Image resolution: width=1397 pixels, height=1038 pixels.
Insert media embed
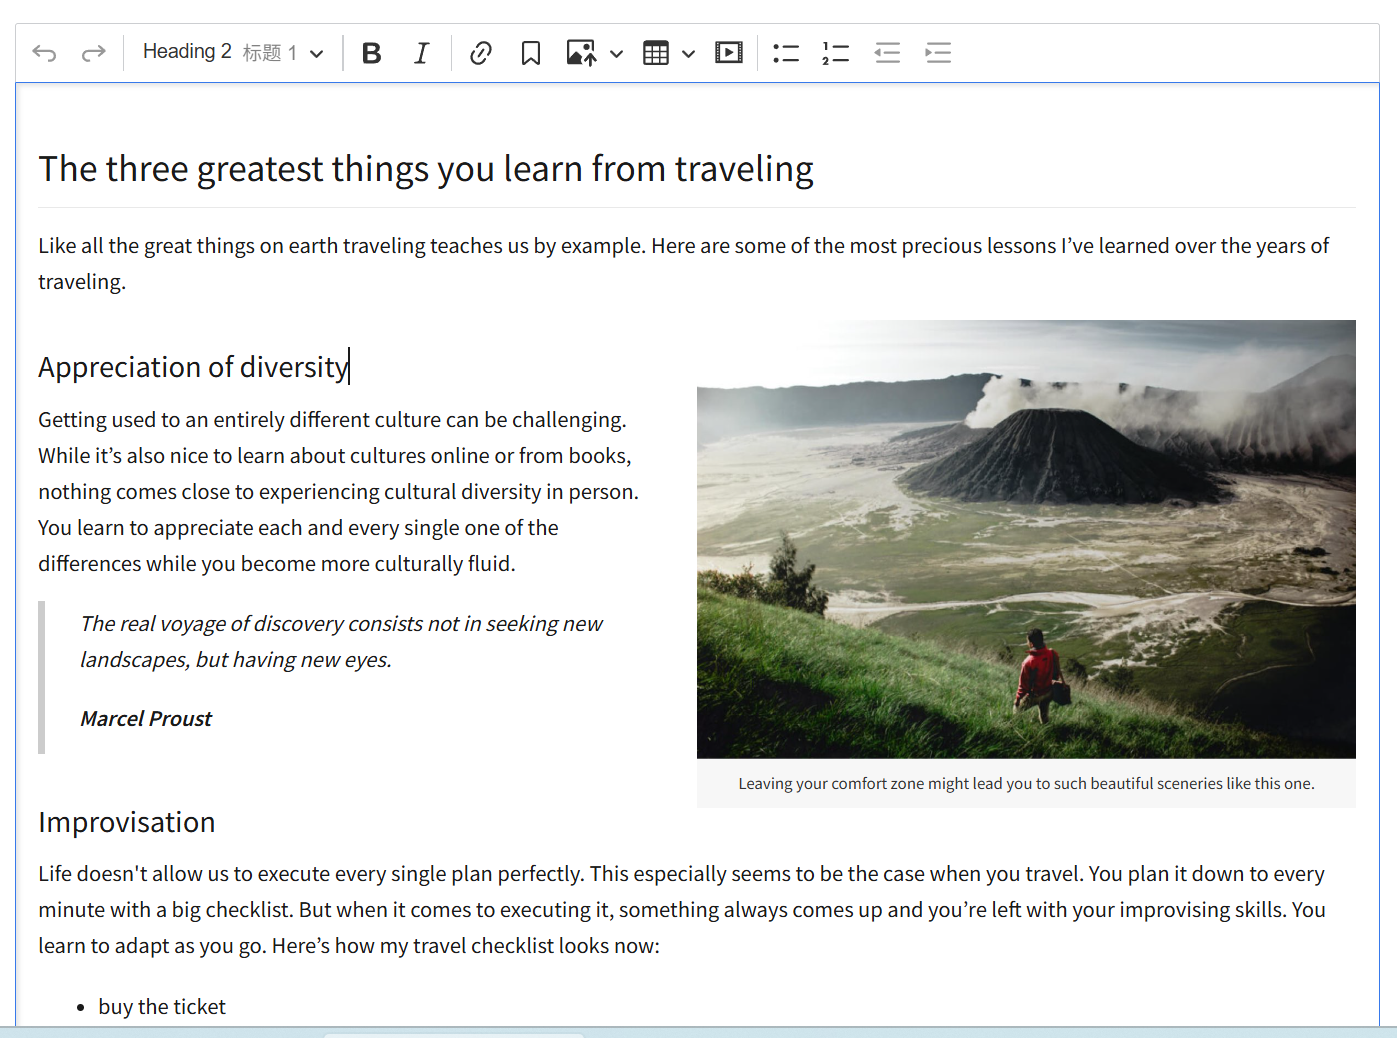[x=729, y=53]
